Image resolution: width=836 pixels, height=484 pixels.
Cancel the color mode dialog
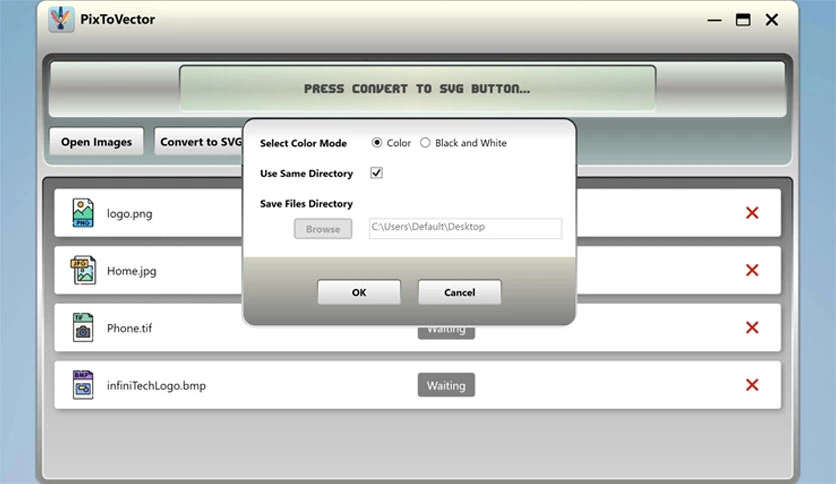point(459,292)
